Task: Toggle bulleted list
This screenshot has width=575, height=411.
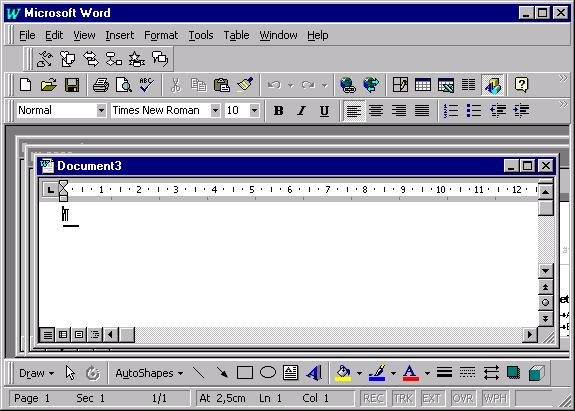Action: [x=474, y=110]
